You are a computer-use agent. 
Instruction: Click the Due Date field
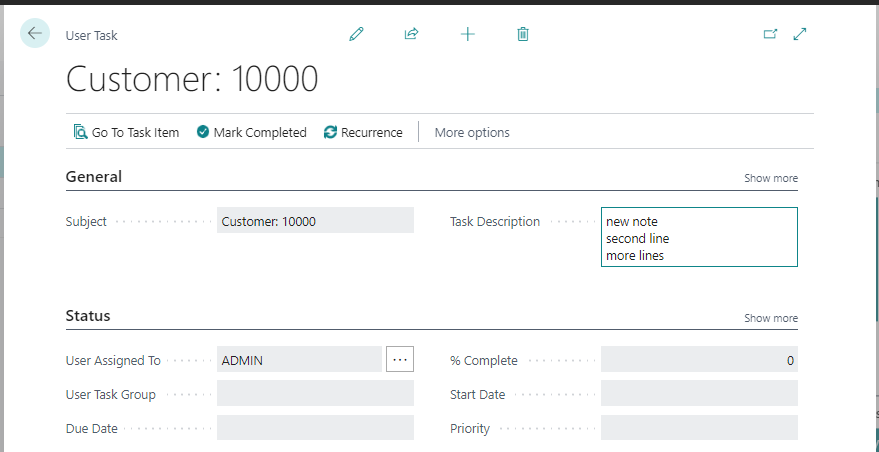315,428
